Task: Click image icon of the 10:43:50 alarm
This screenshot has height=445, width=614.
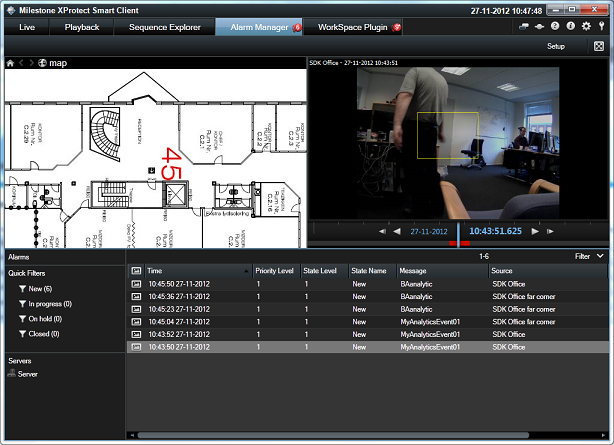Action: (x=136, y=347)
